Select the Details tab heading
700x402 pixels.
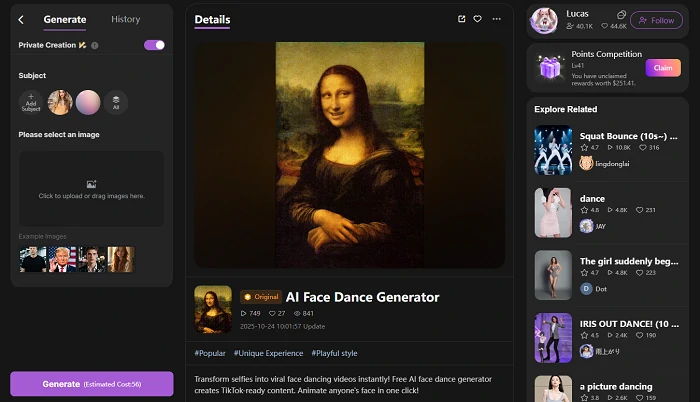coord(212,20)
